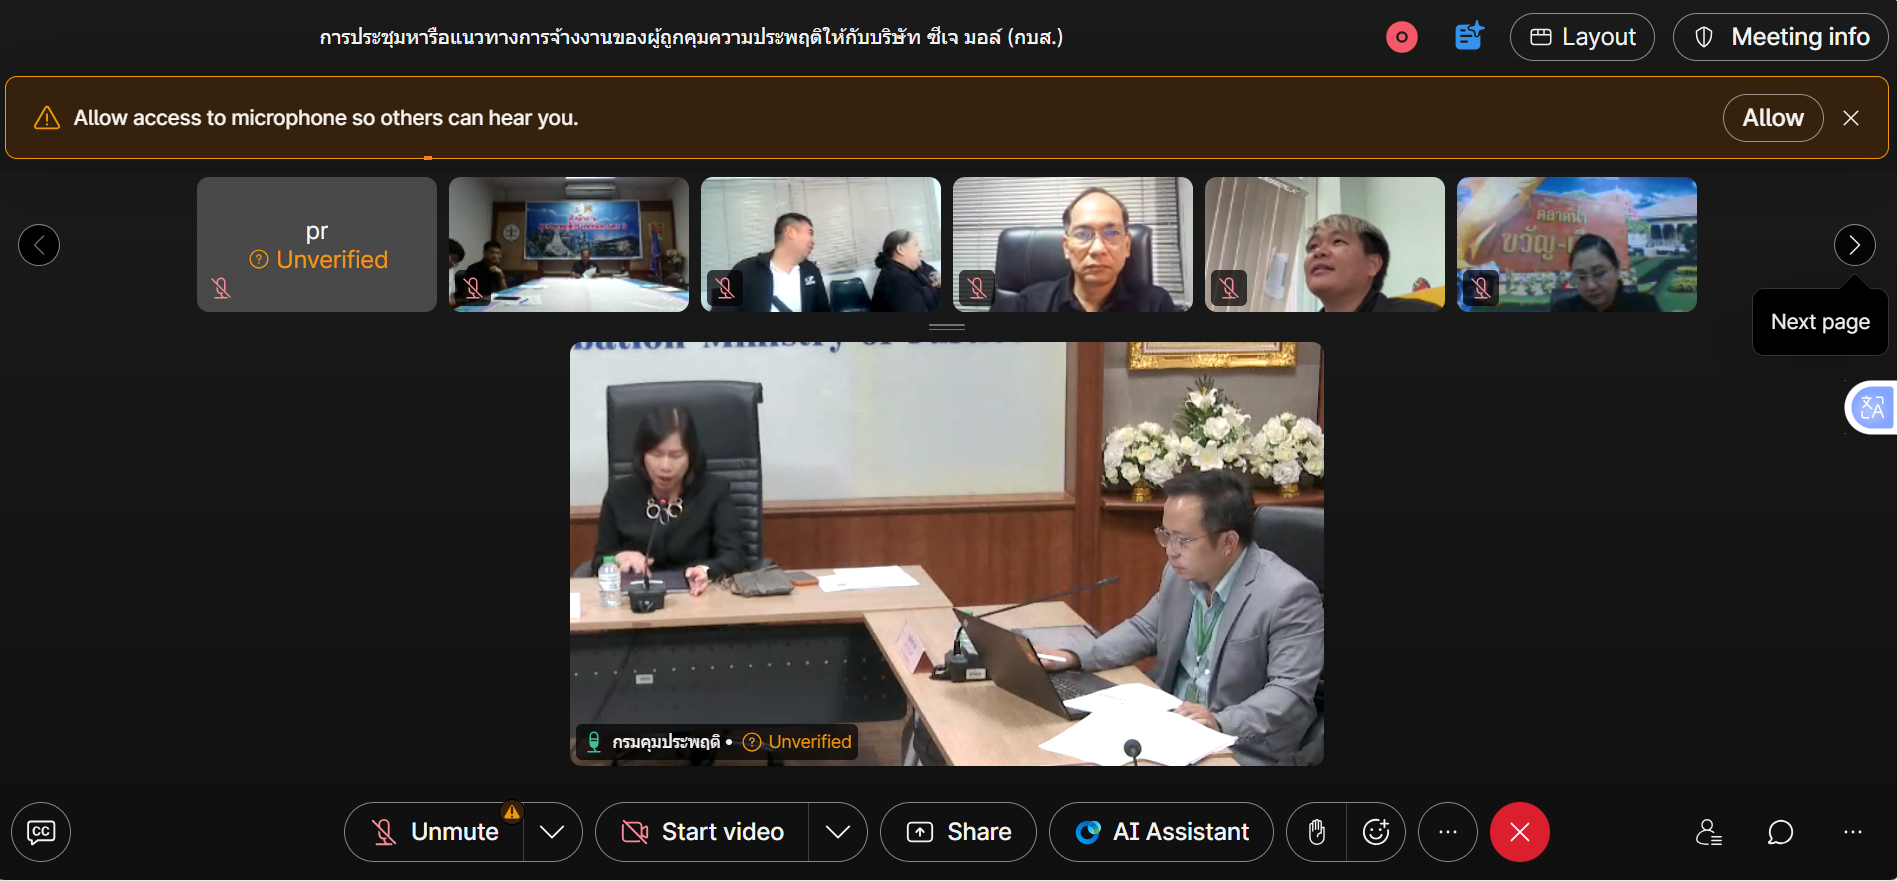Image resolution: width=1897 pixels, height=881 pixels.
Task: Unmute the microphone
Action: [x=435, y=832]
